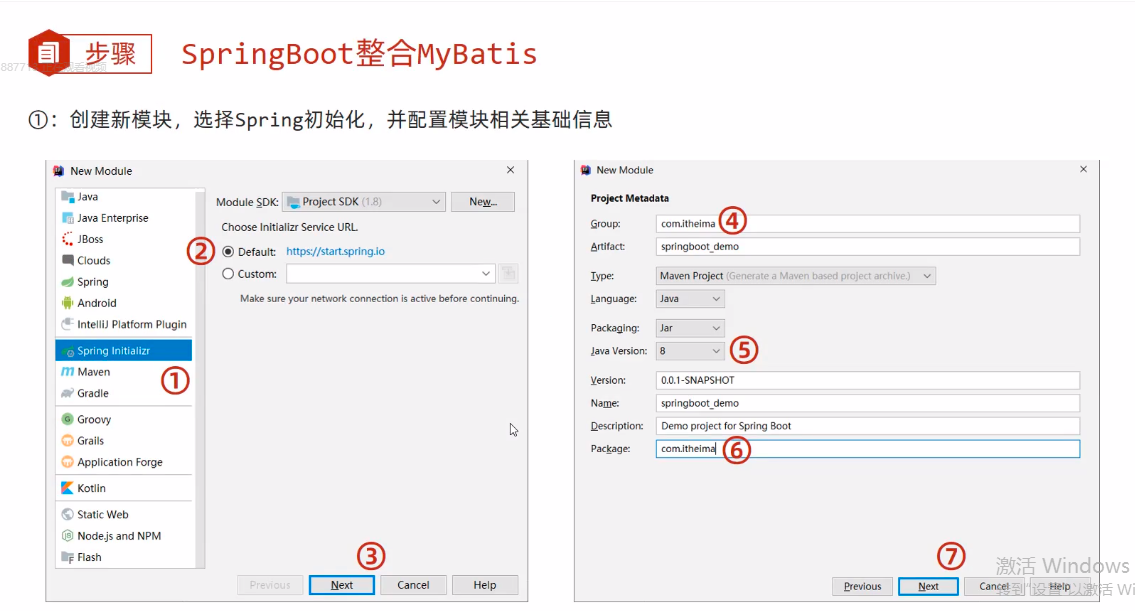Click the Name field with springboot_demo
Viewport: 1135px width, 611px height.
(868, 403)
